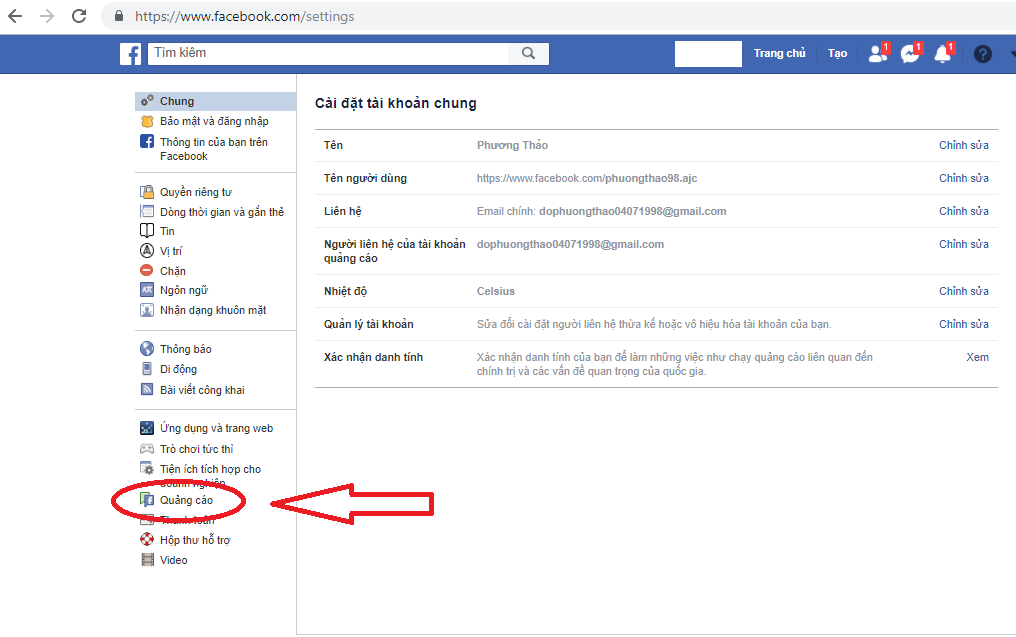The image size is (1016, 637).
Task: Click the phone icon for Di động
Action: [147, 369]
